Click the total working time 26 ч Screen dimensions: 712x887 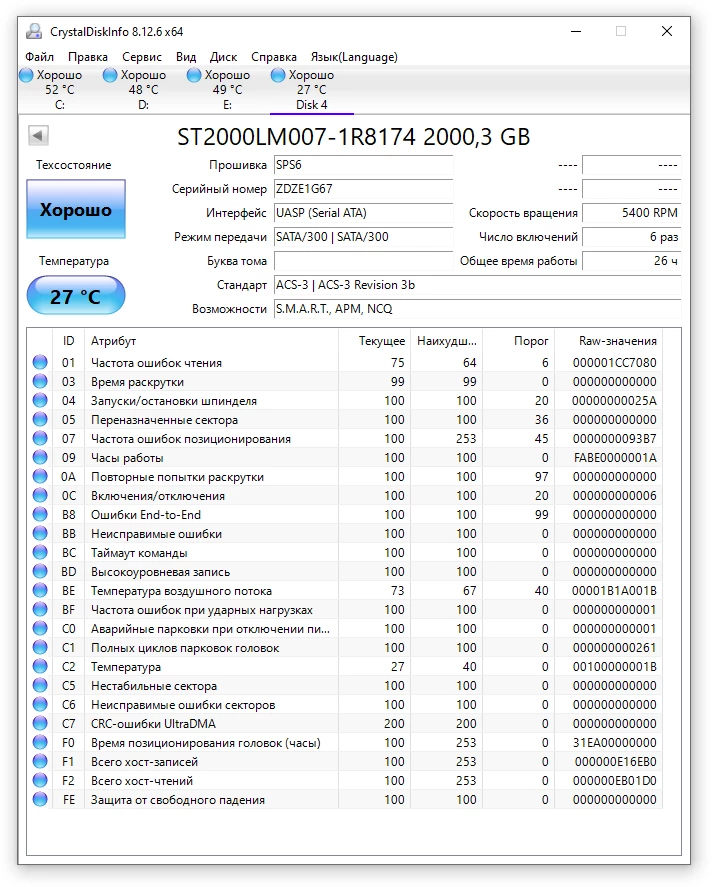pos(632,261)
